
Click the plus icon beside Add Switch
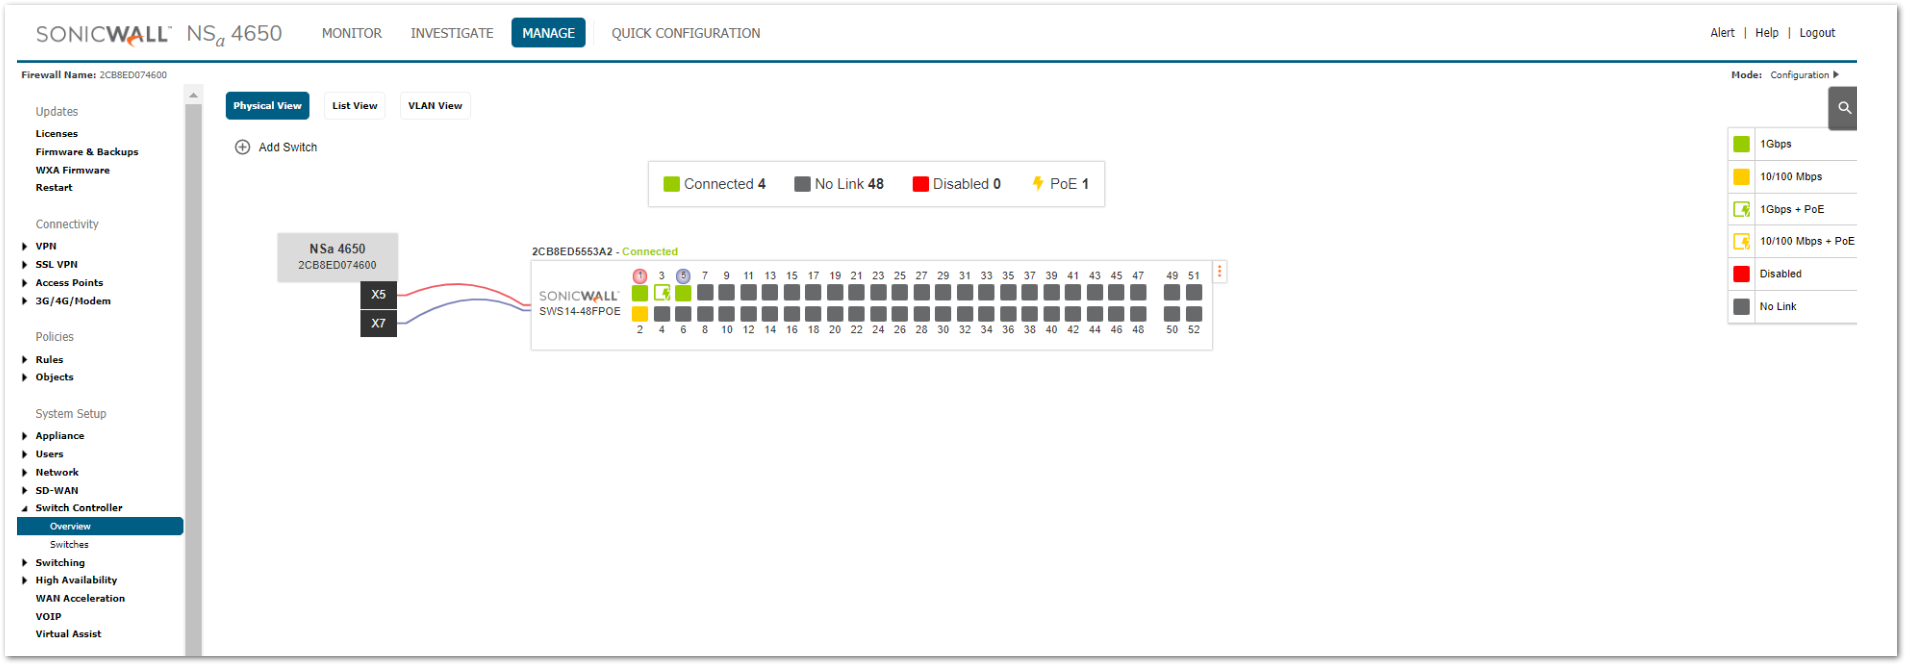242,147
